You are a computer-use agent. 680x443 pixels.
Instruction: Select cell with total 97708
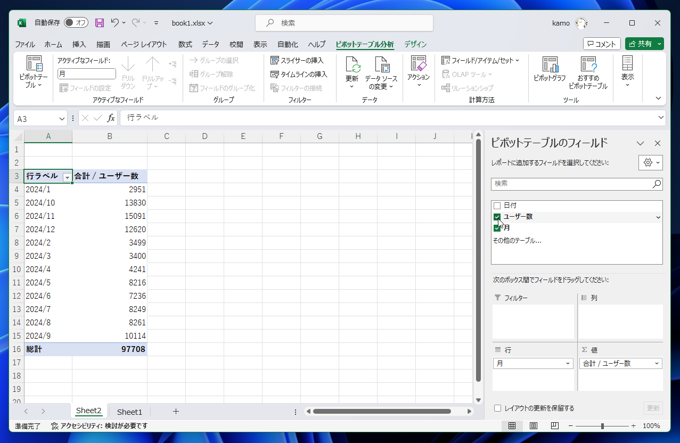click(x=110, y=349)
